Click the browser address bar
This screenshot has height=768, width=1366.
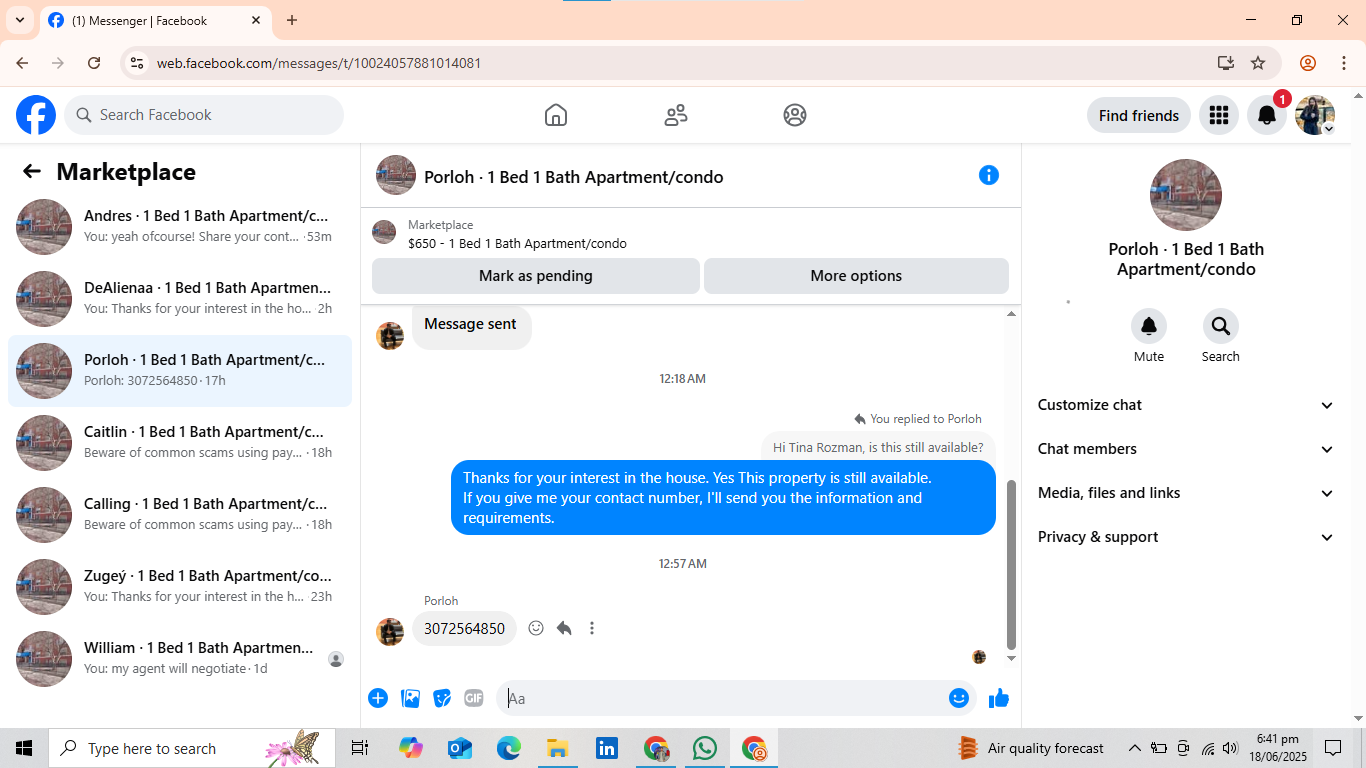[680, 63]
